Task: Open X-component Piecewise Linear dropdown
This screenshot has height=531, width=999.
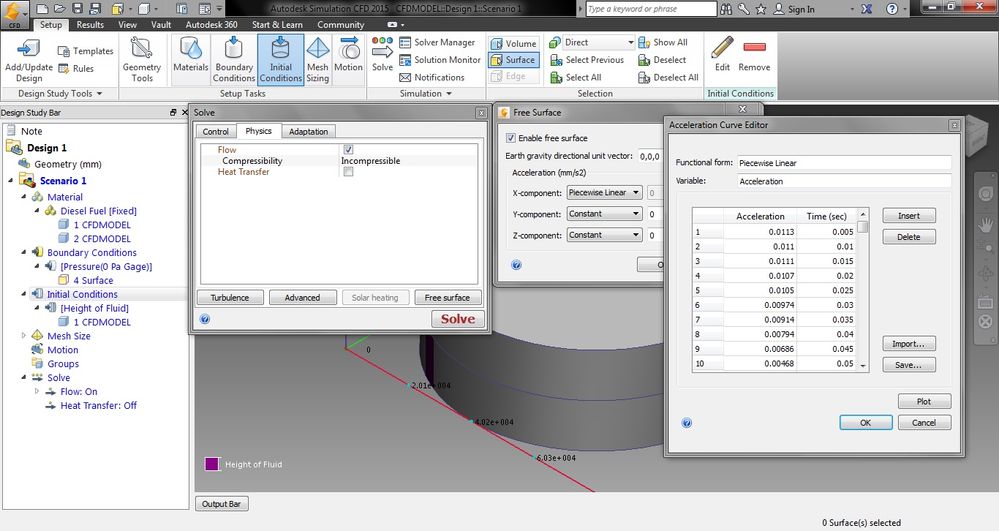Action: [604, 193]
